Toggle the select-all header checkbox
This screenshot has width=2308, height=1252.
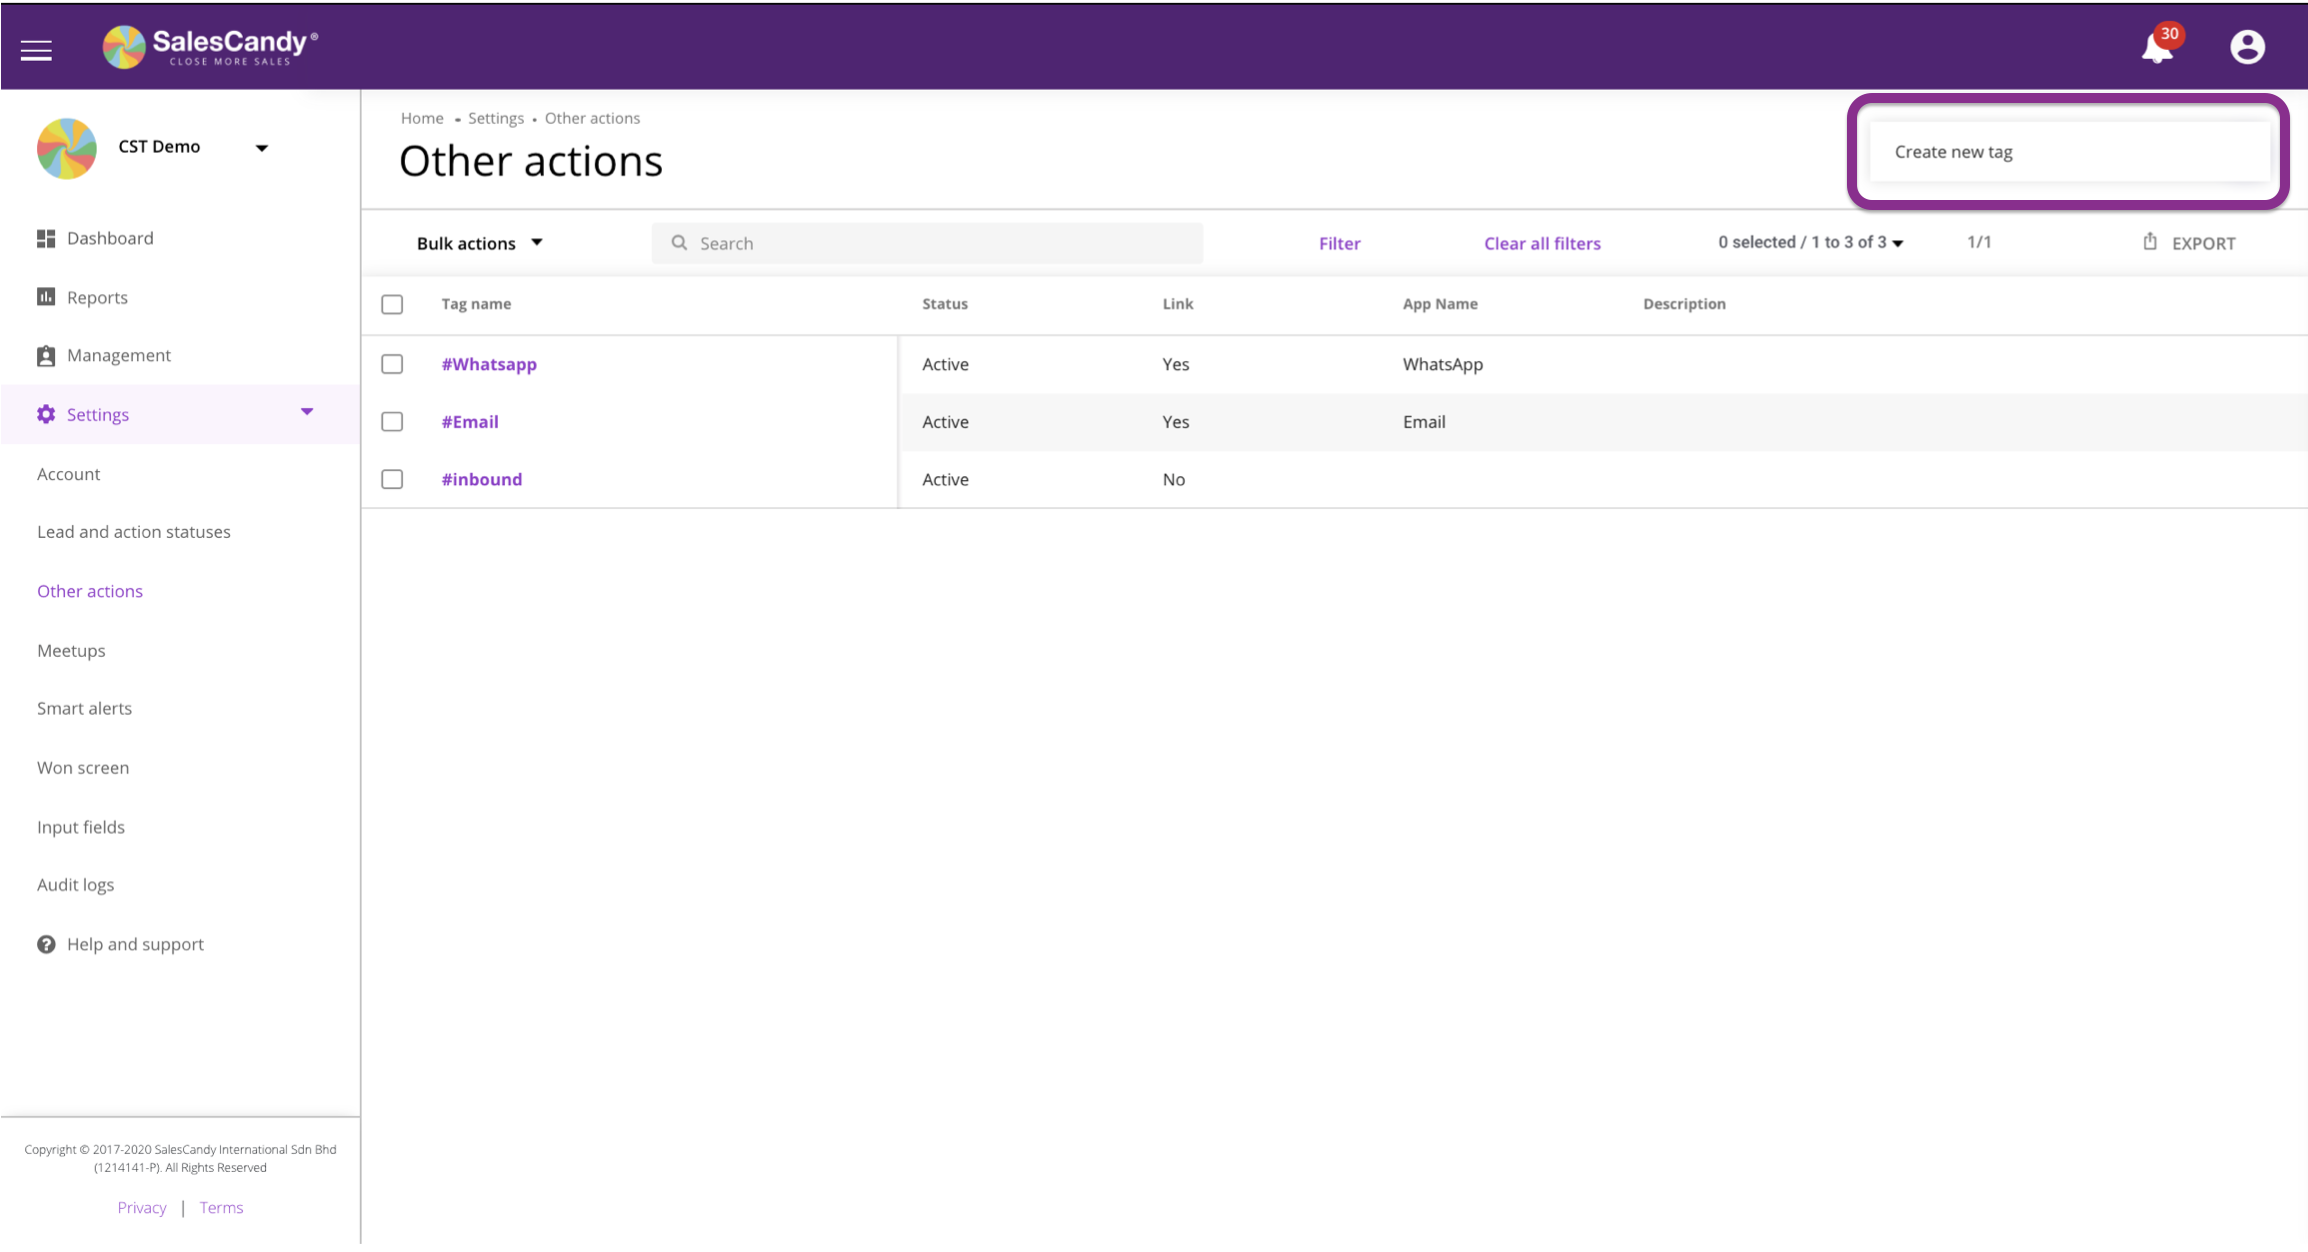point(392,304)
